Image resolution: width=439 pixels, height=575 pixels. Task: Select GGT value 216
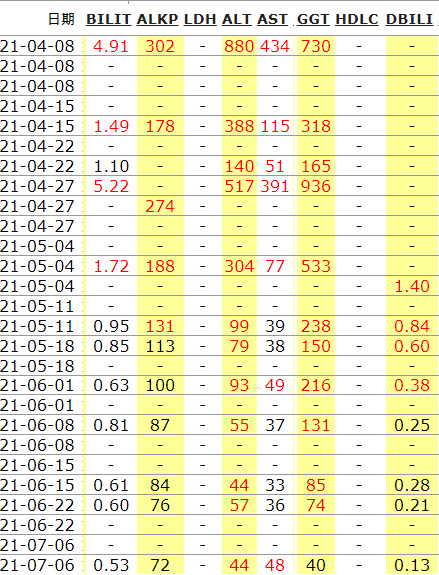point(316,385)
